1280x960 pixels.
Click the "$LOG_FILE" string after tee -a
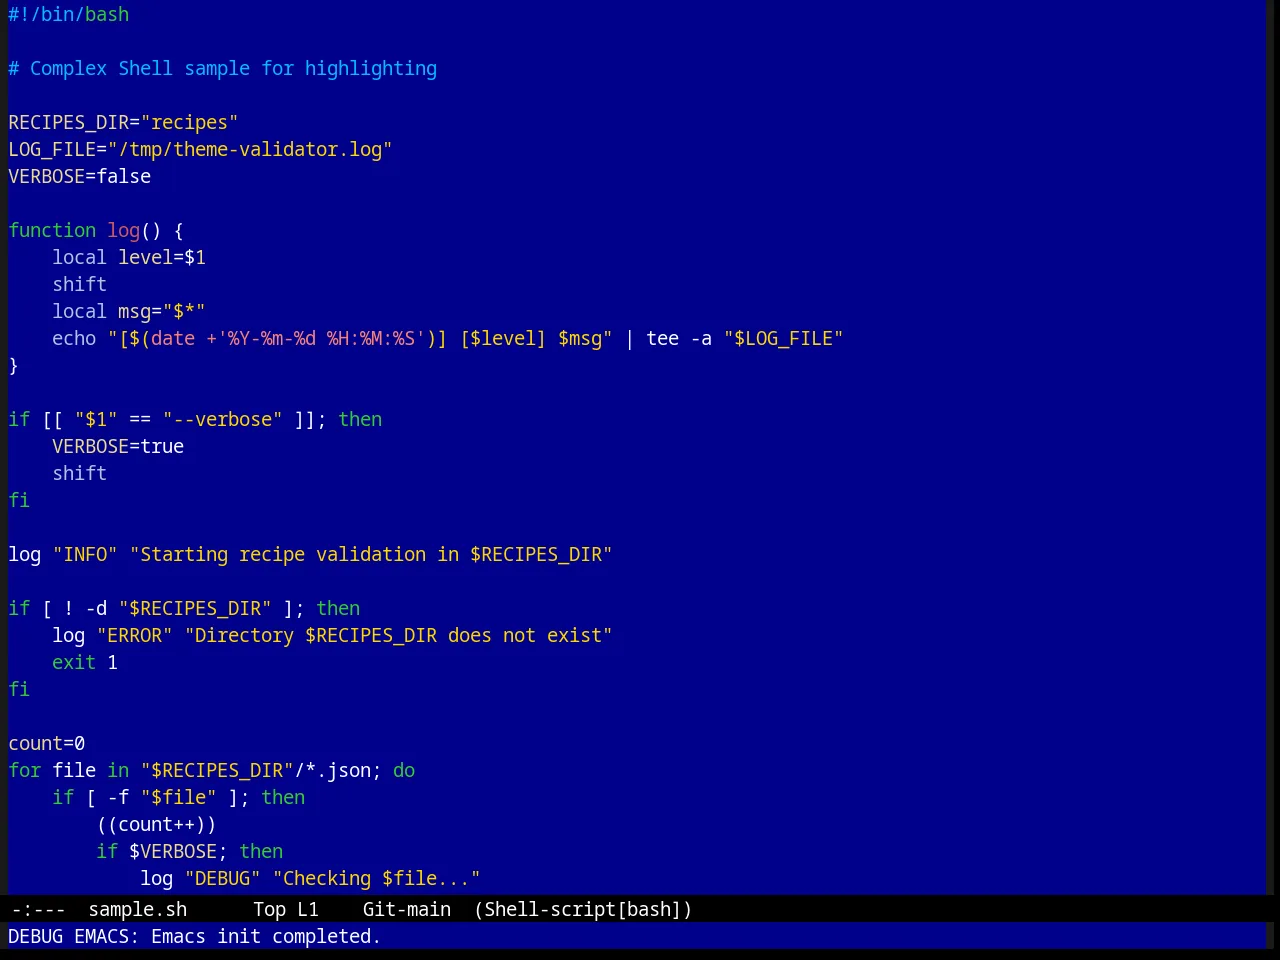(784, 338)
